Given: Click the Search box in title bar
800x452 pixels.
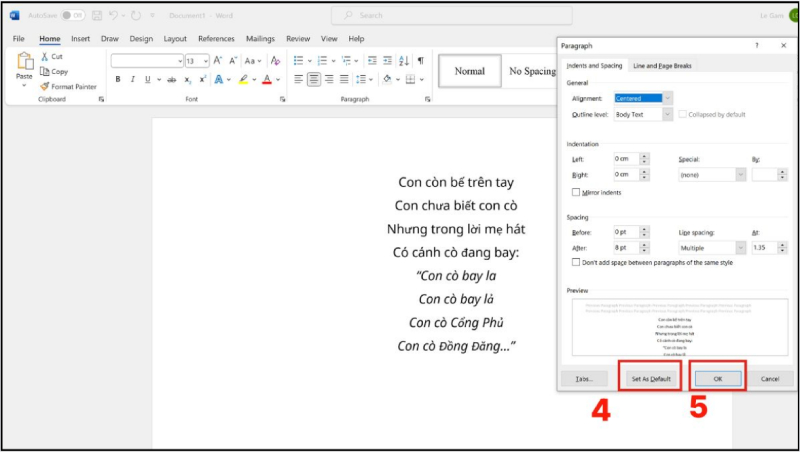Looking at the screenshot, I should tap(452, 16).
